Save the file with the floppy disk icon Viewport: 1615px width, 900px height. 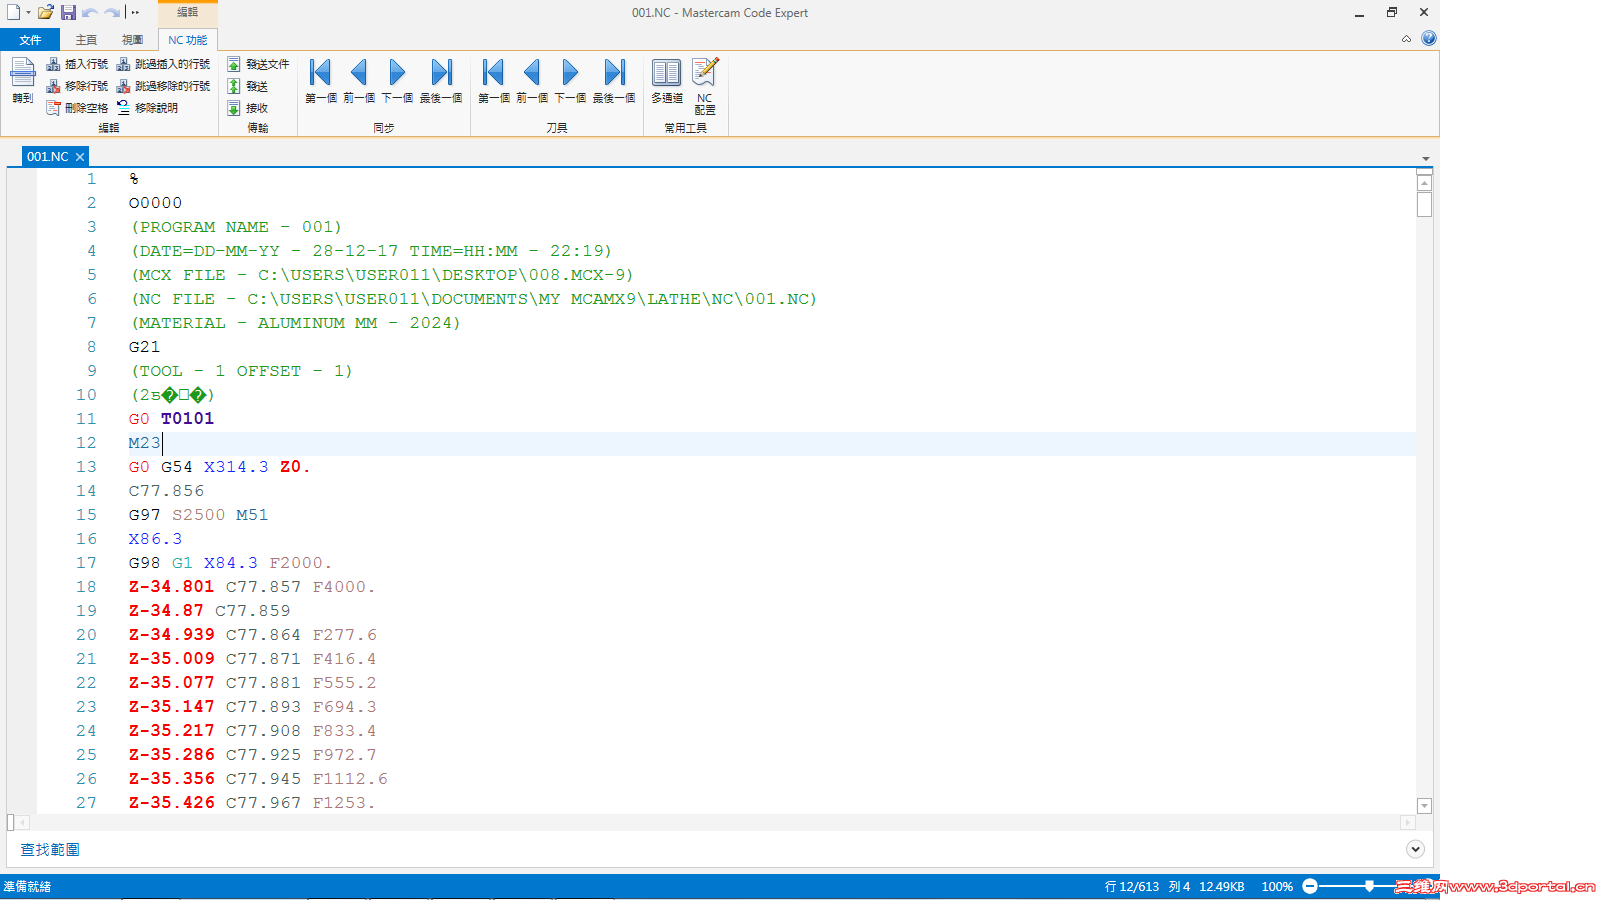coord(68,12)
